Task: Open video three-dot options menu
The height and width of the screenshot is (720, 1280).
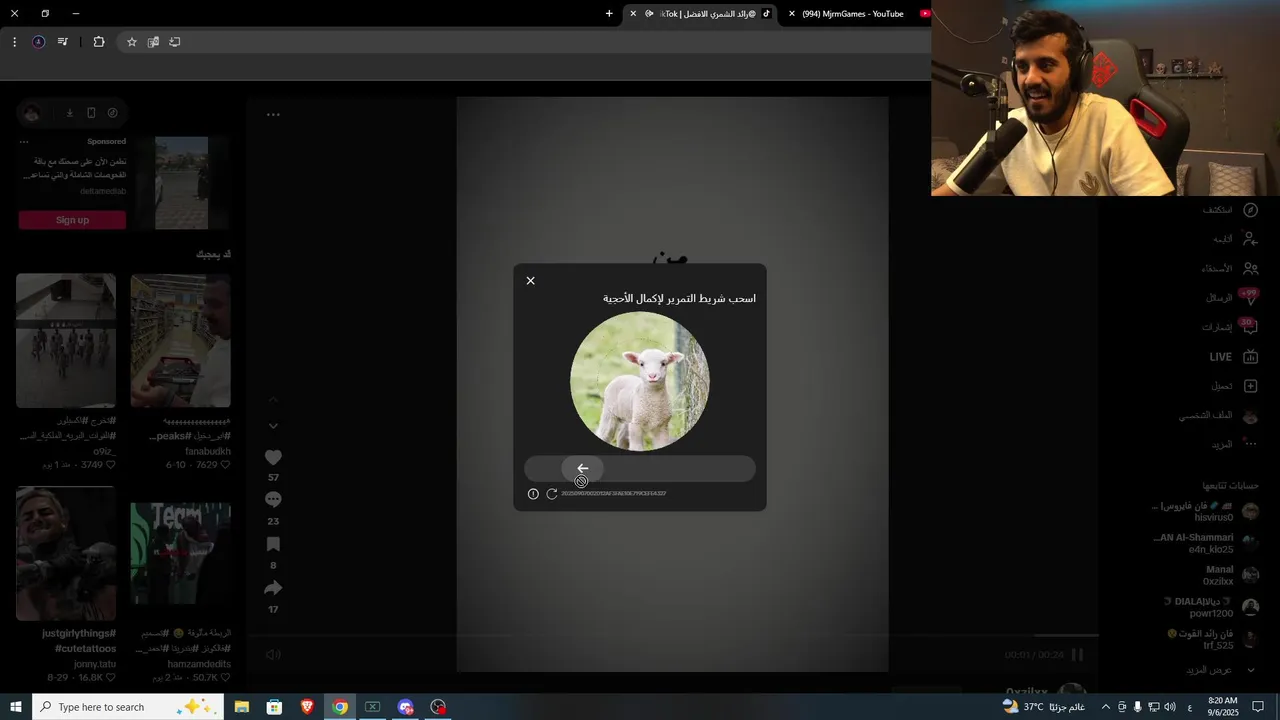Action: click(x=273, y=115)
